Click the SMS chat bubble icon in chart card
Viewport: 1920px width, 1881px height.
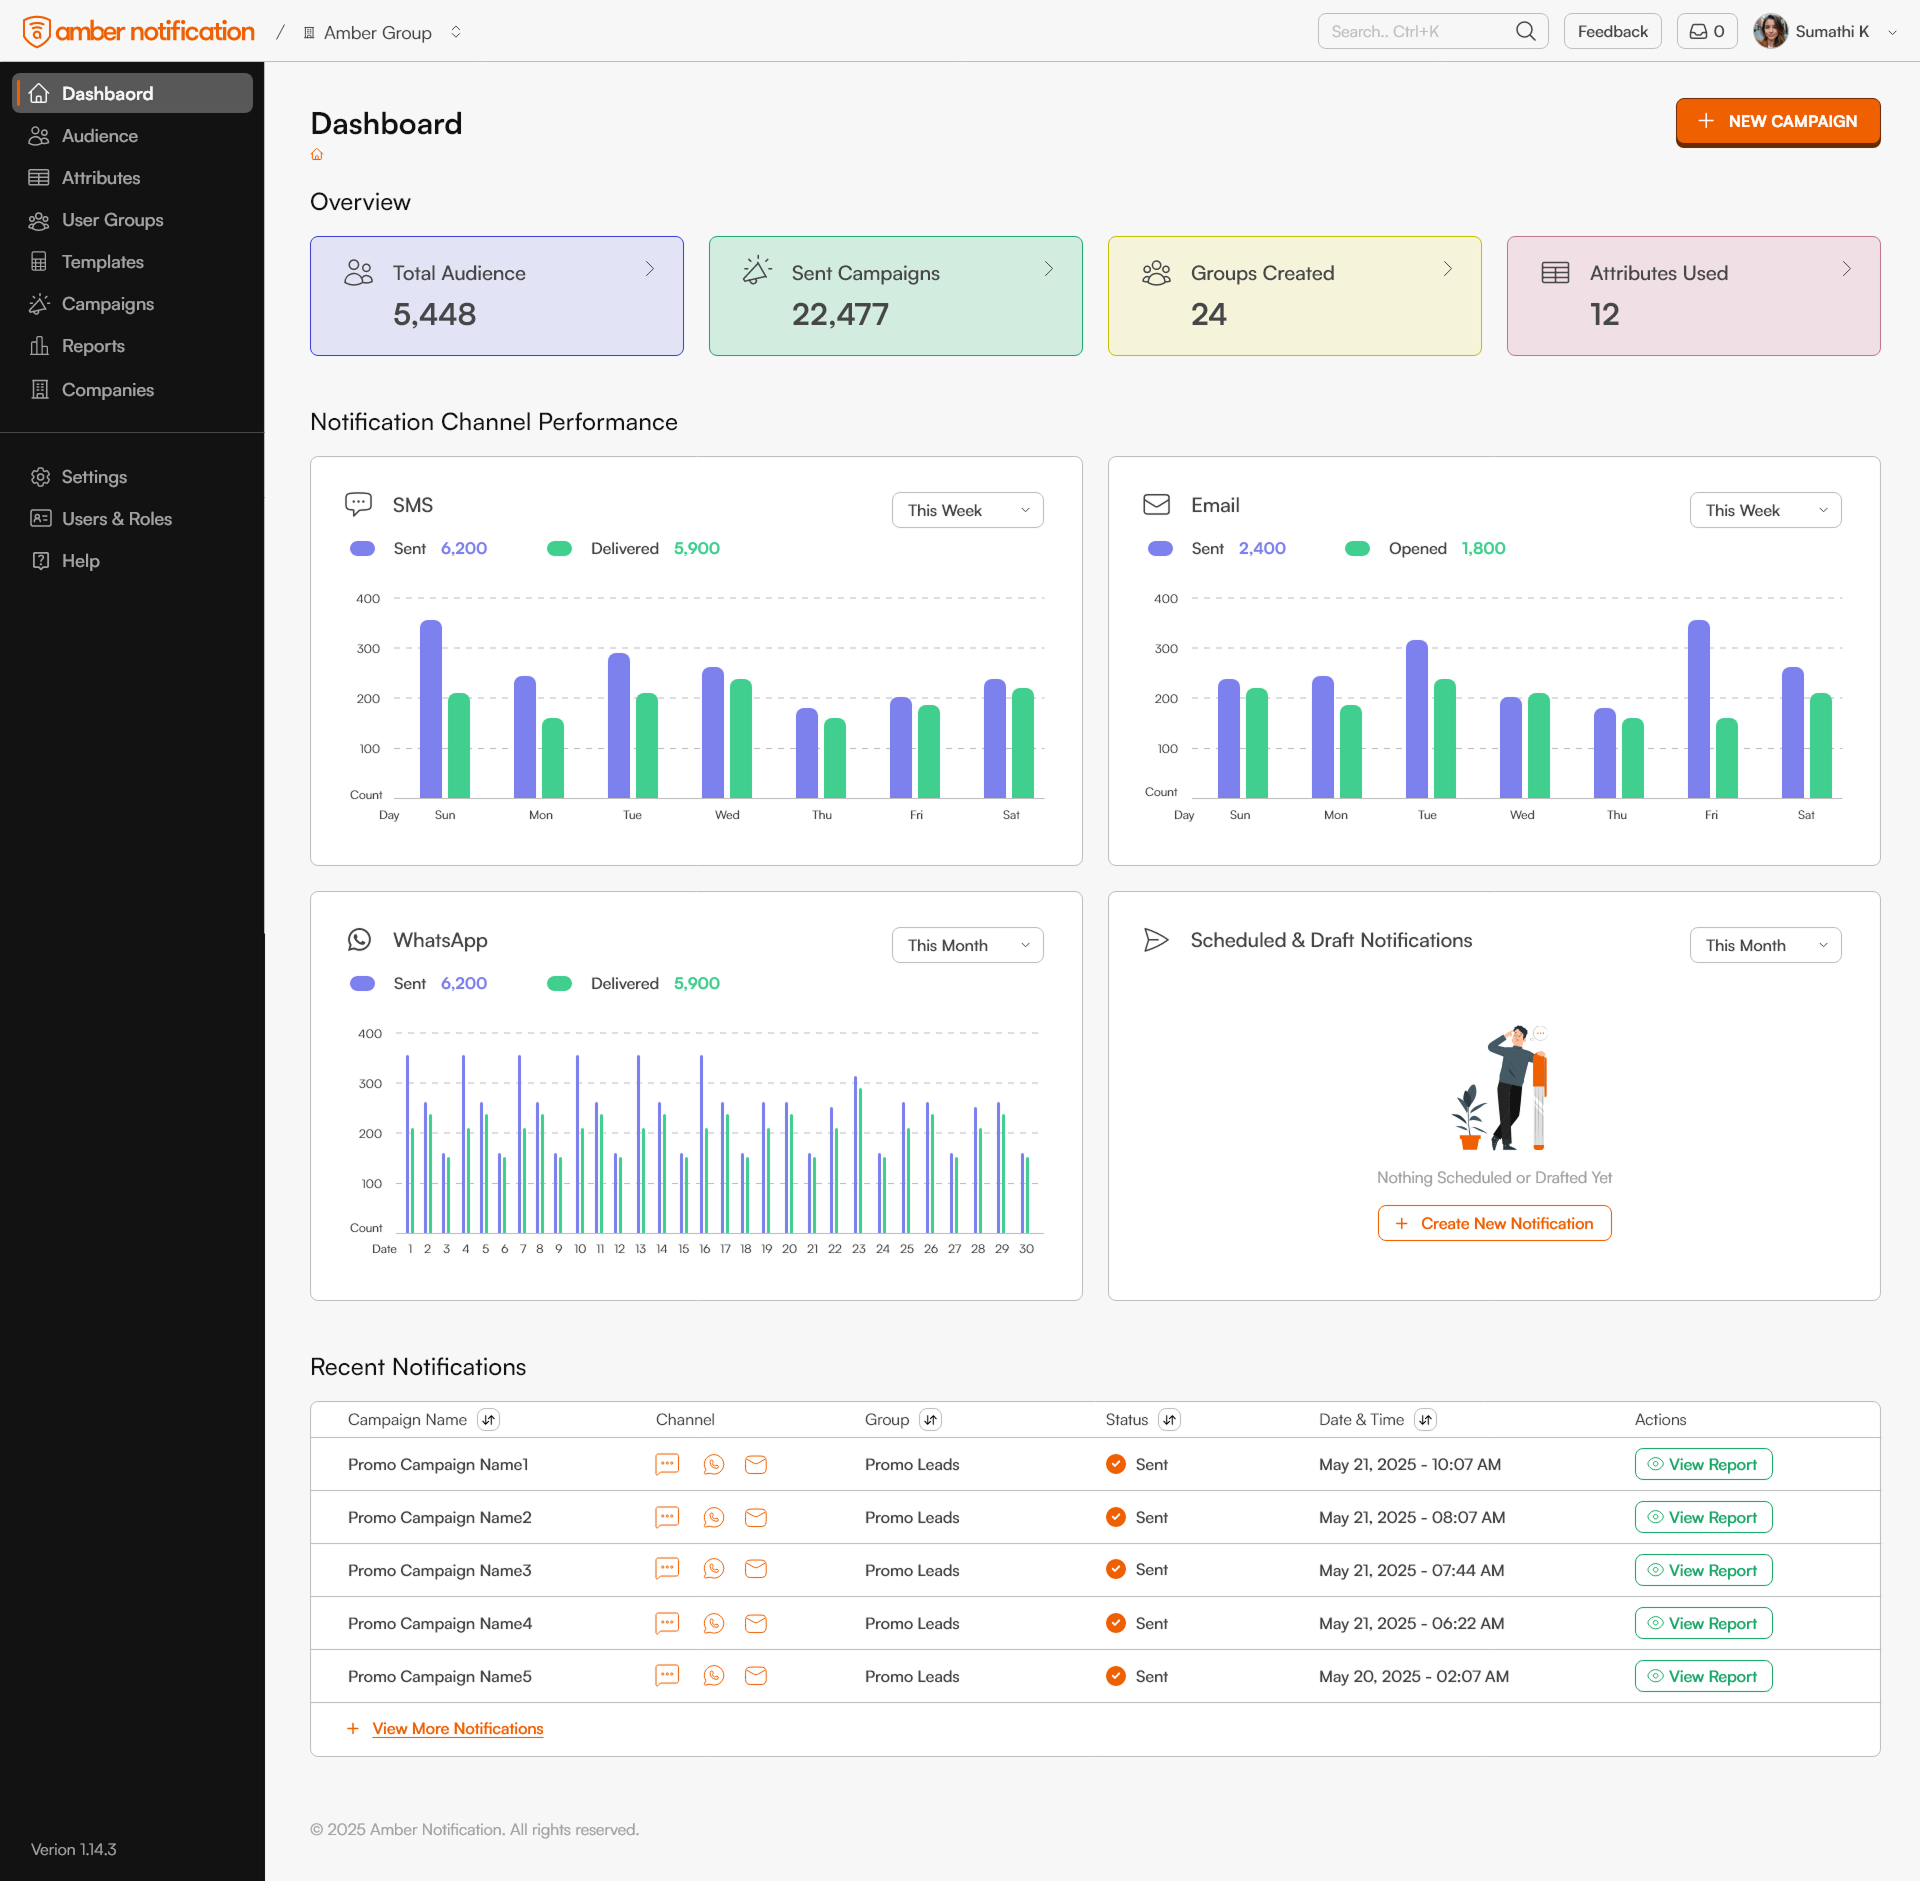[x=358, y=504]
